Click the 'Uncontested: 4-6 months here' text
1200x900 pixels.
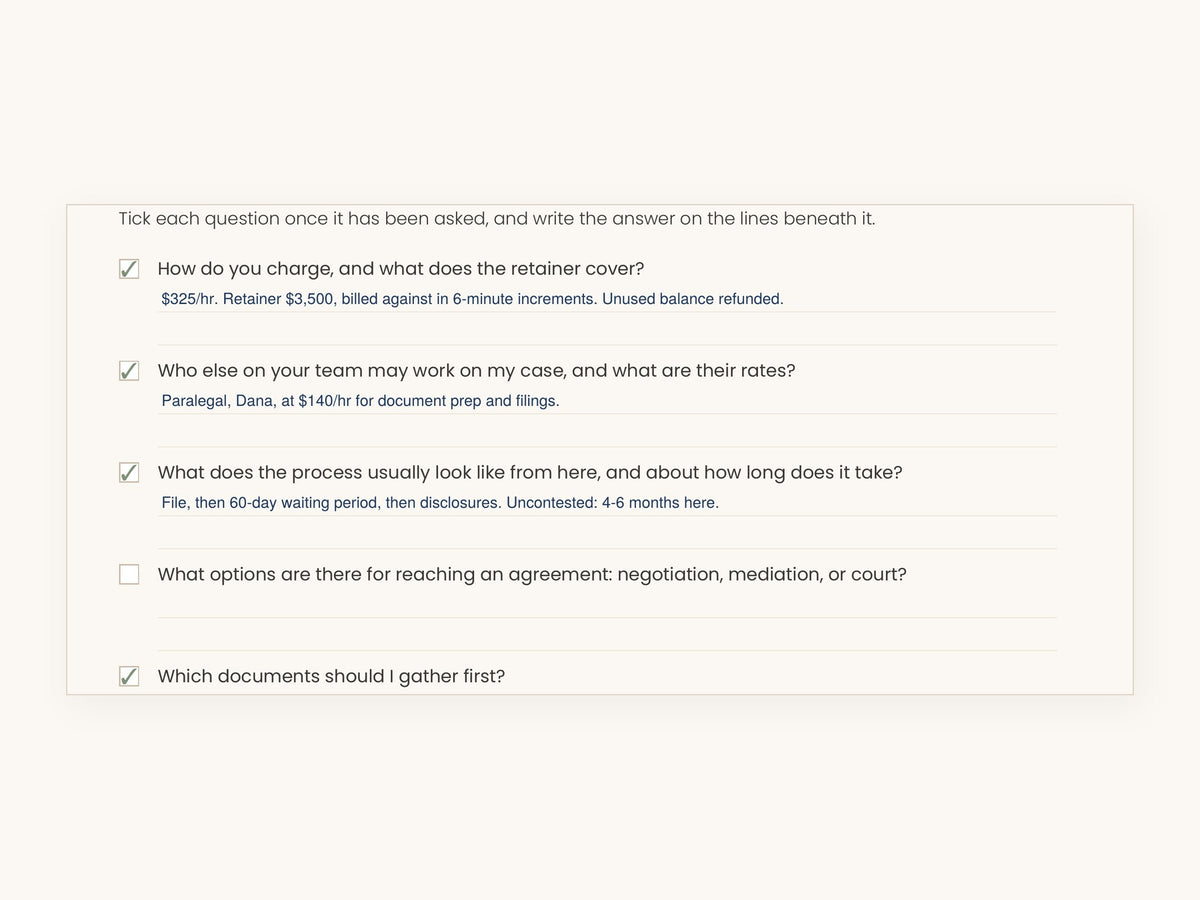(x=612, y=503)
